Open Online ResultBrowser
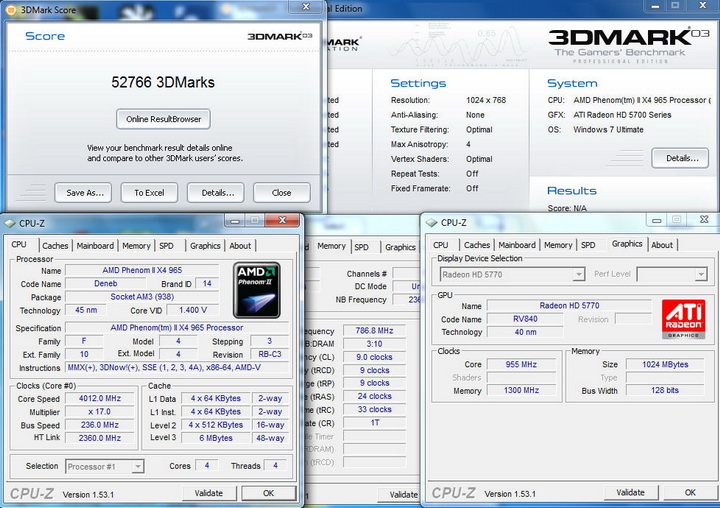This screenshot has width=720, height=508. (163, 119)
